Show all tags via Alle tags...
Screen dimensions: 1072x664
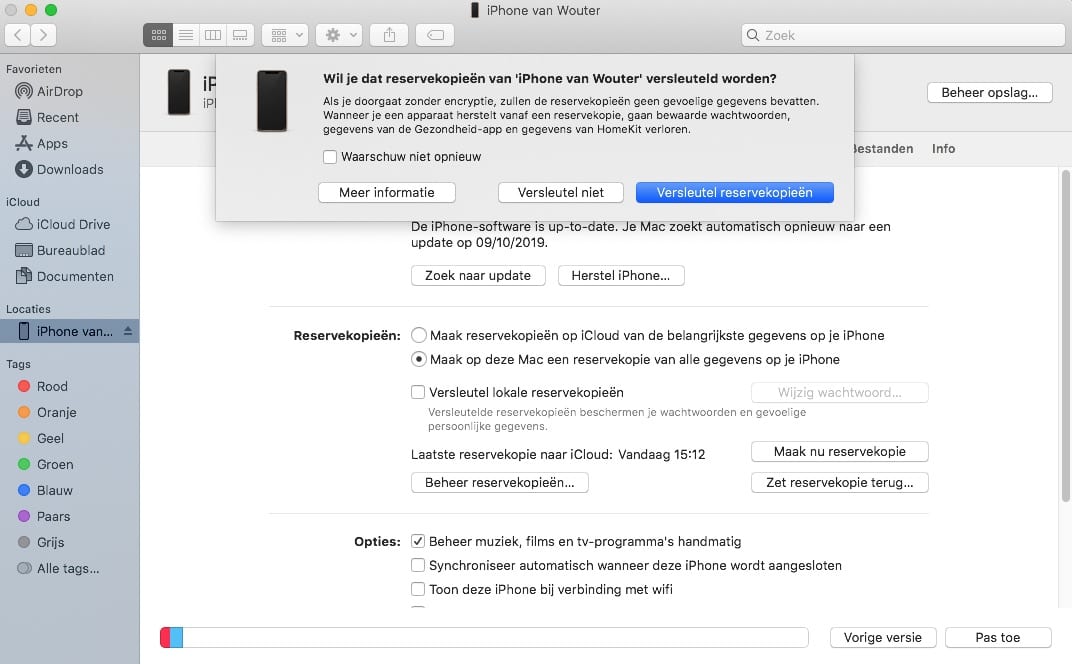(x=70, y=568)
